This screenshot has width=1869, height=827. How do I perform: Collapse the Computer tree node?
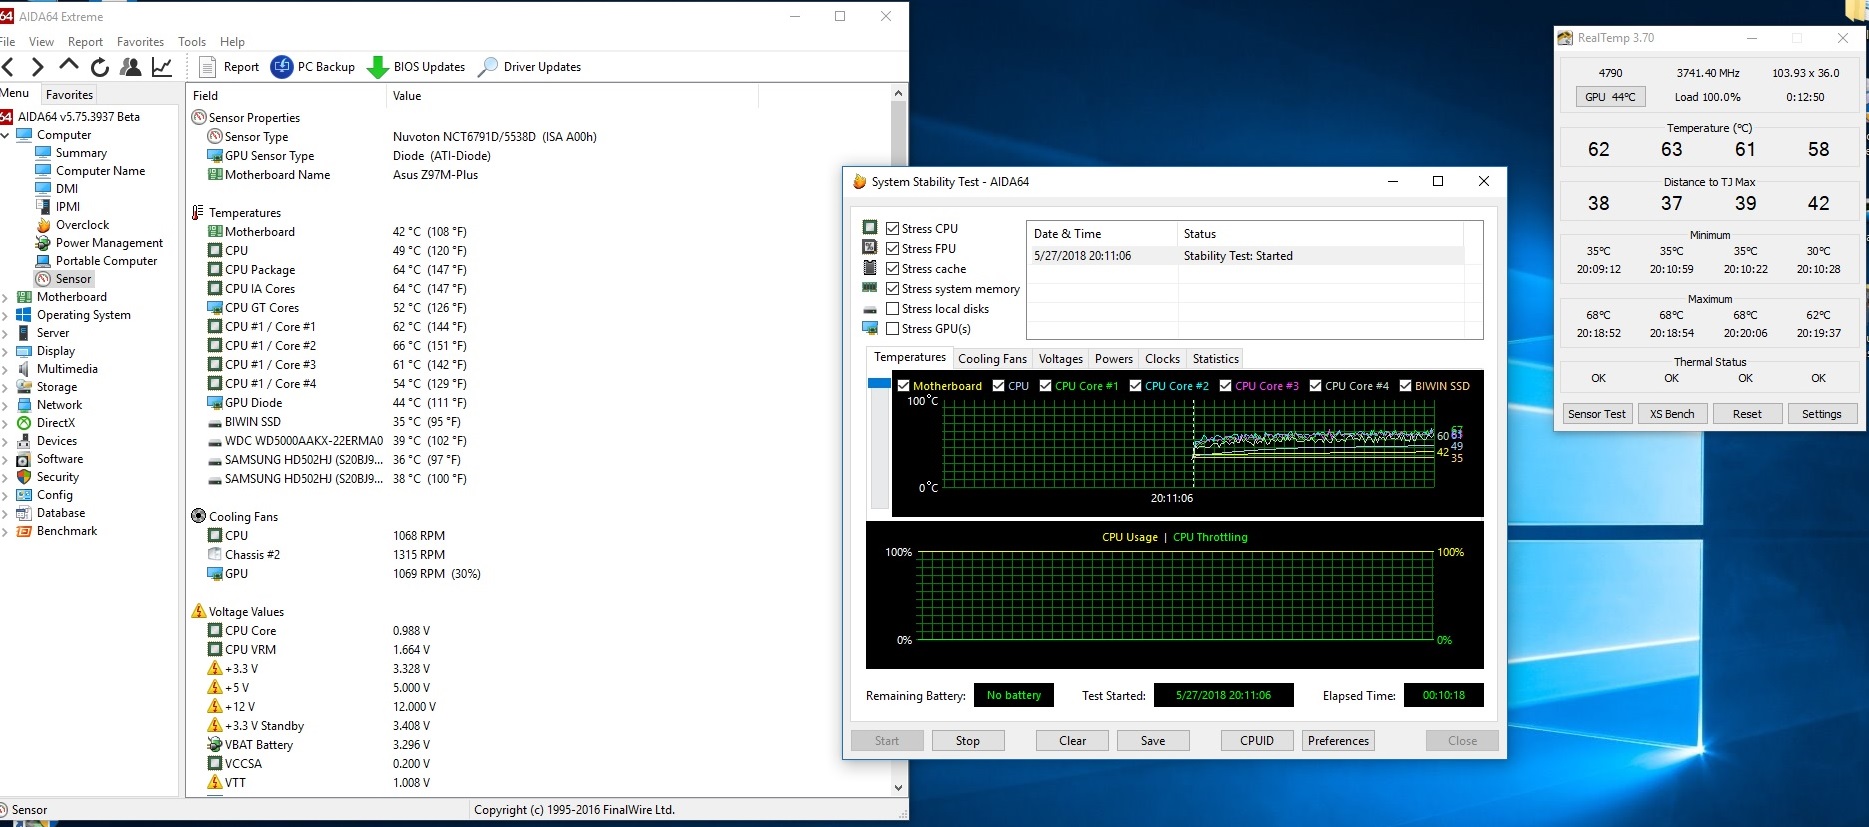click(x=6, y=135)
